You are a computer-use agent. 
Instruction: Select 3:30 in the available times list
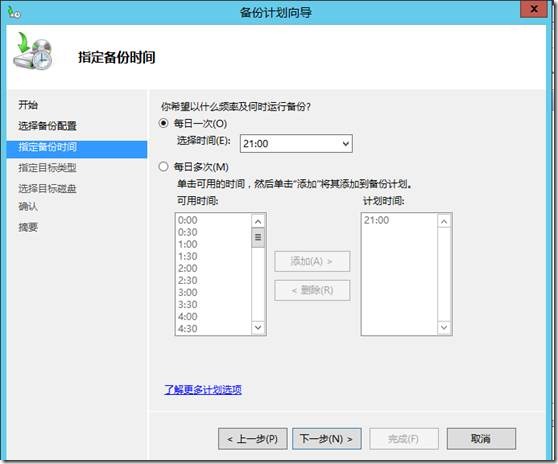click(x=188, y=305)
